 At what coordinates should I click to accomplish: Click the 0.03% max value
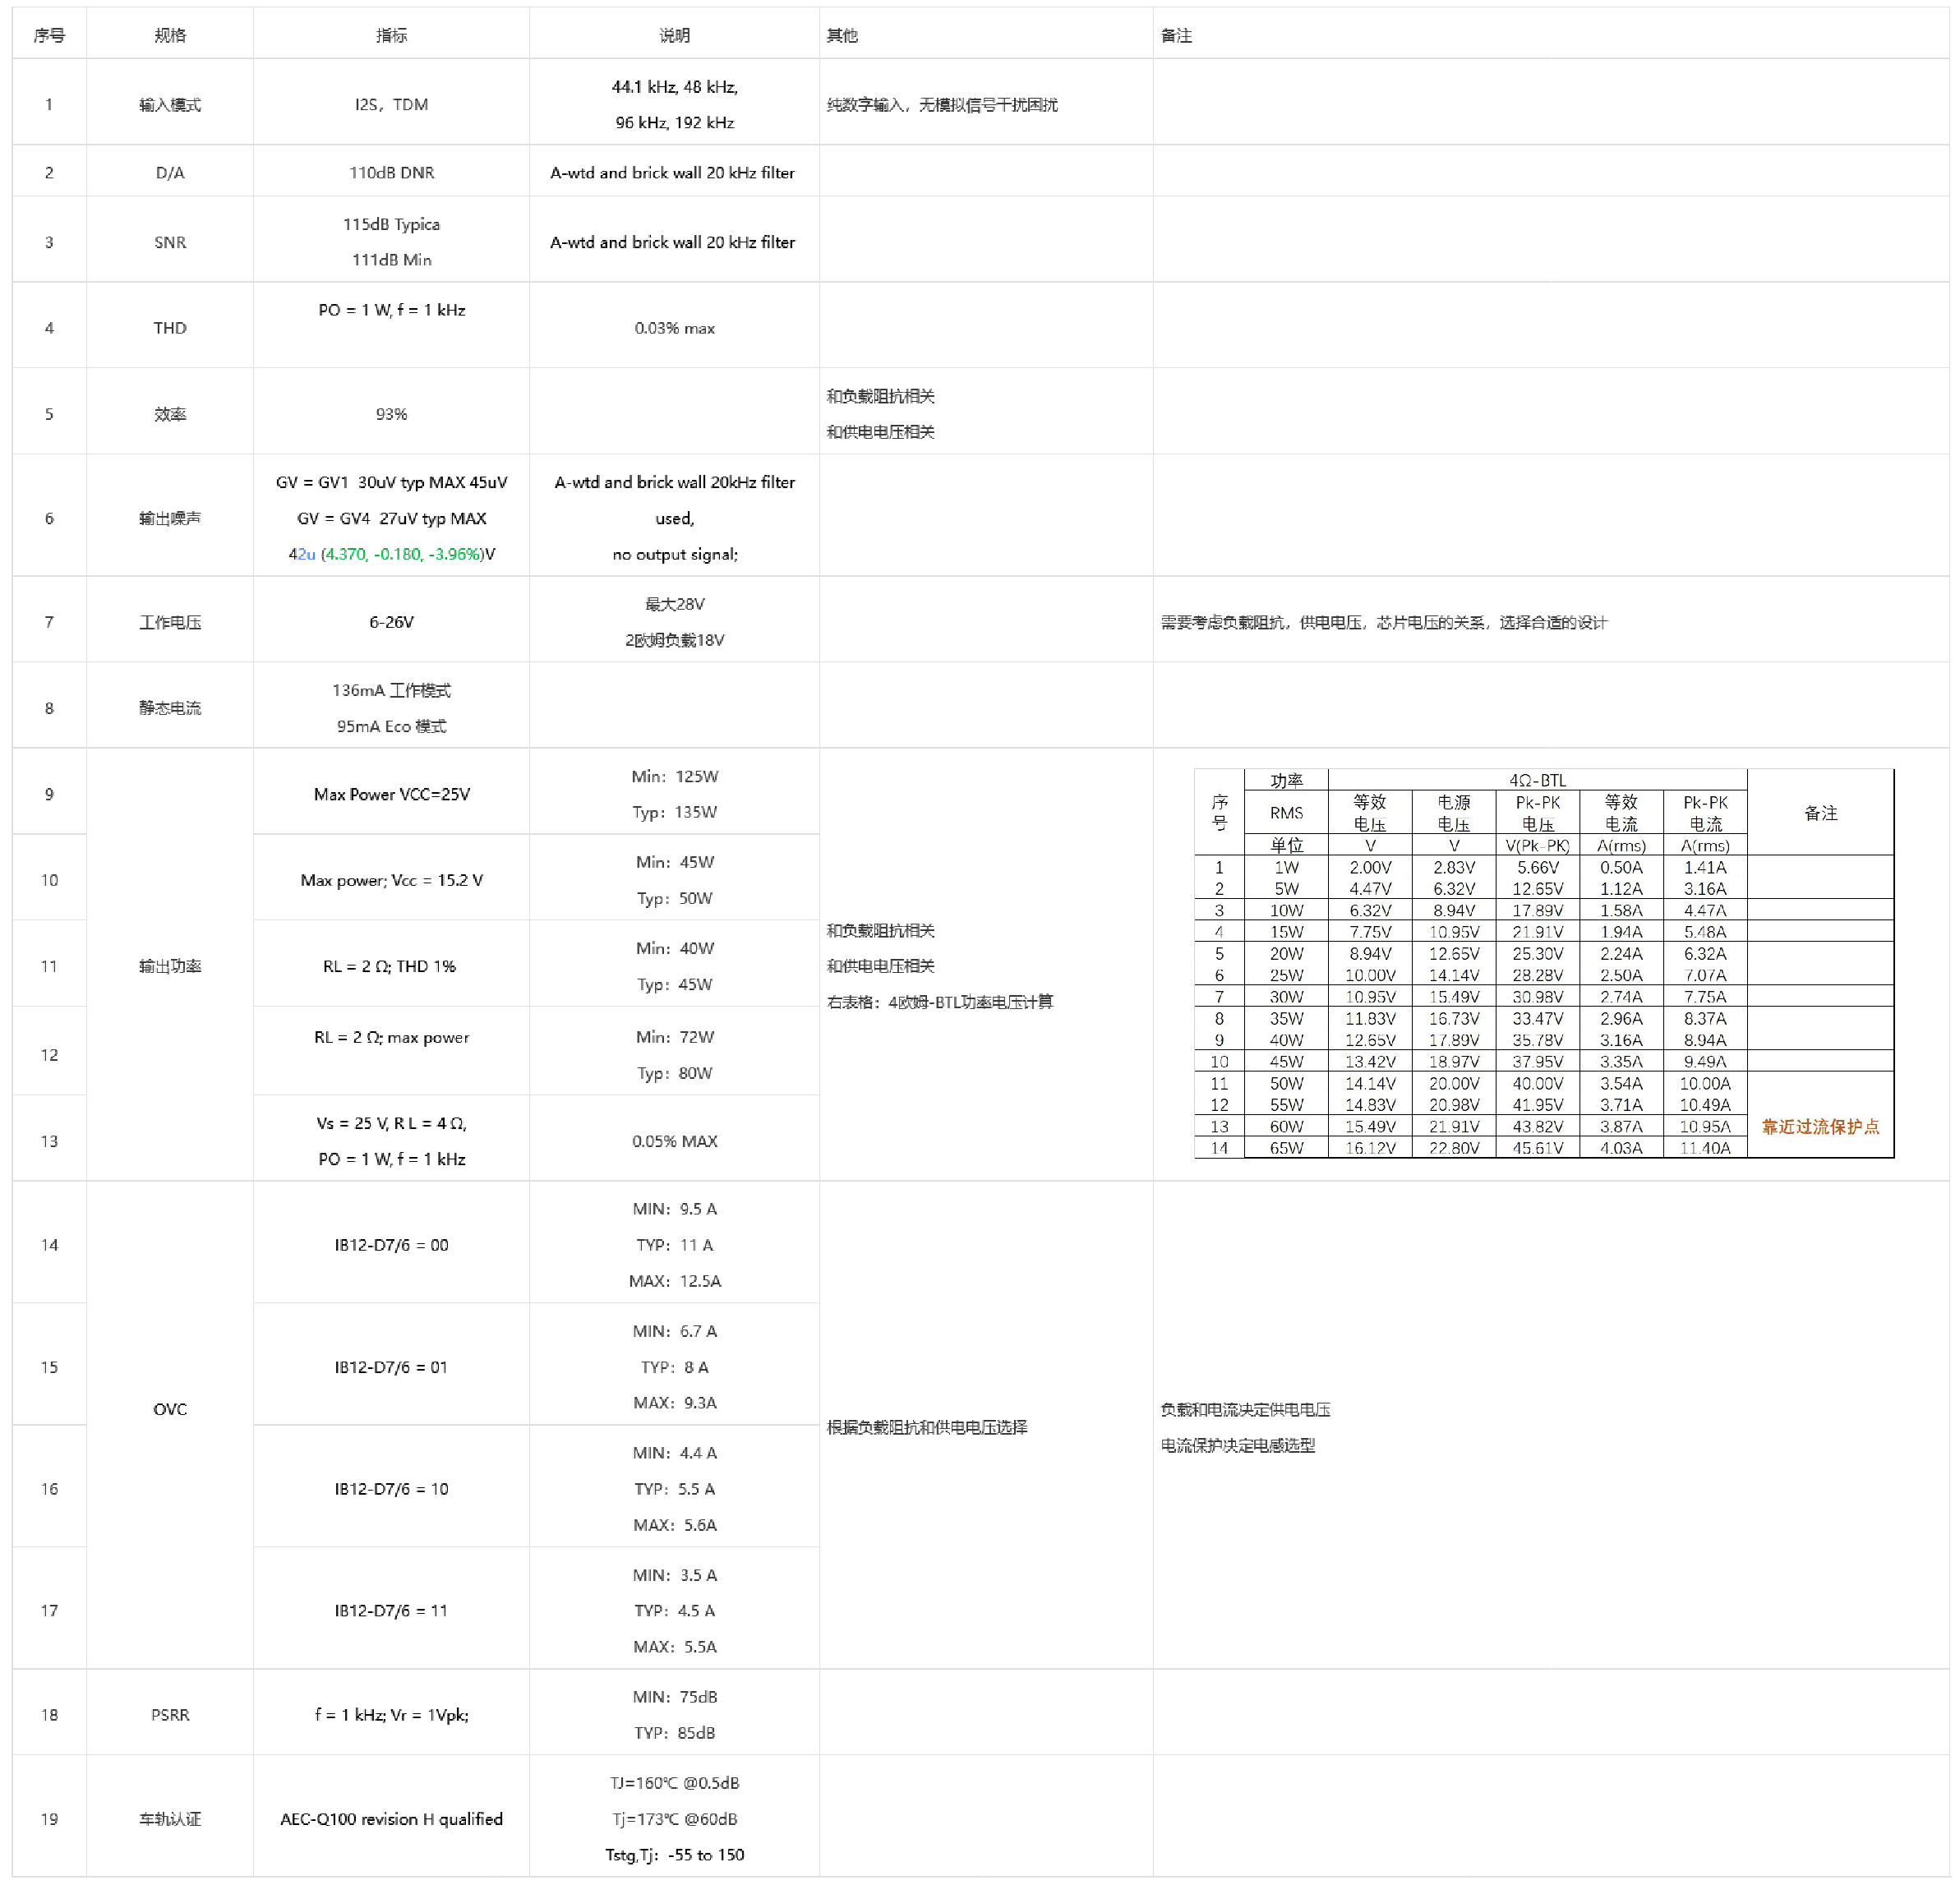click(x=674, y=328)
